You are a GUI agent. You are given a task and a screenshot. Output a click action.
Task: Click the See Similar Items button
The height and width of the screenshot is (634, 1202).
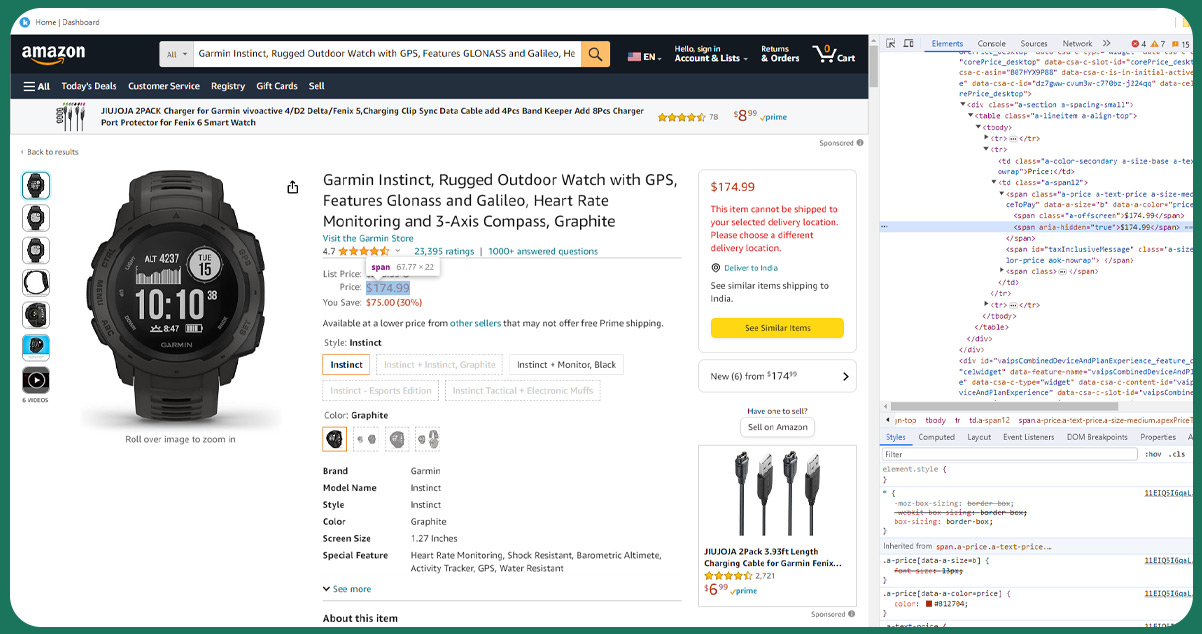(x=777, y=327)
